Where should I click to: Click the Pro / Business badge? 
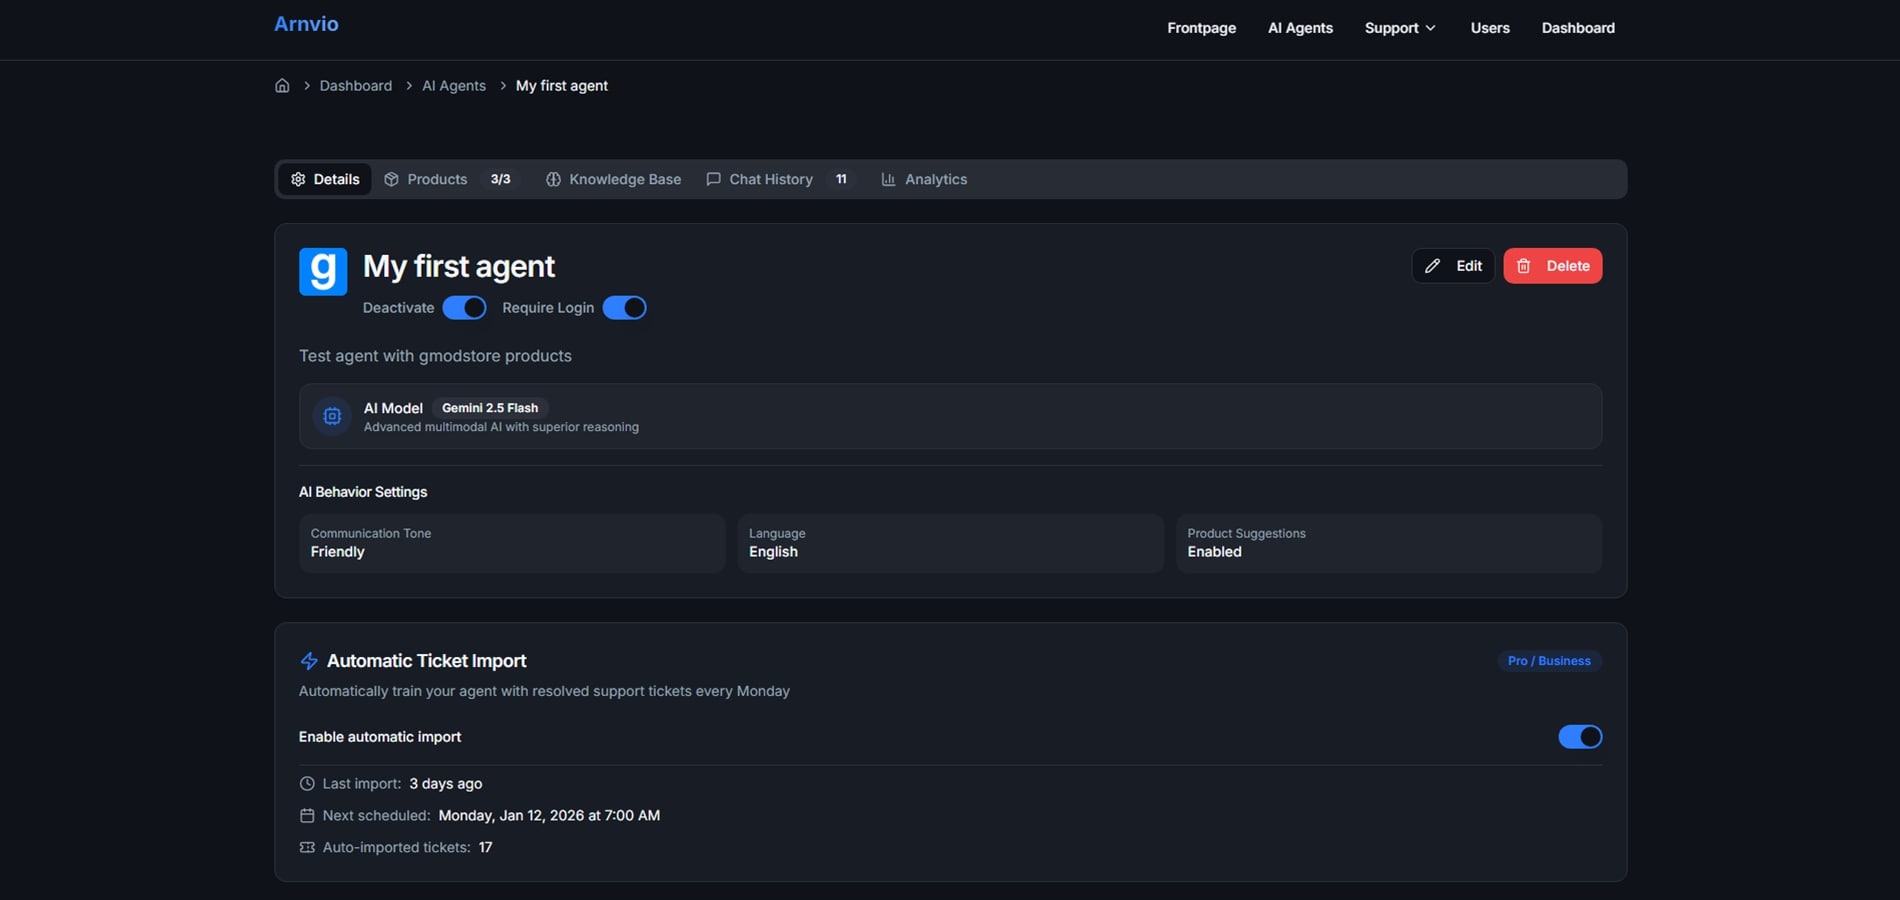click(1549, 661)
